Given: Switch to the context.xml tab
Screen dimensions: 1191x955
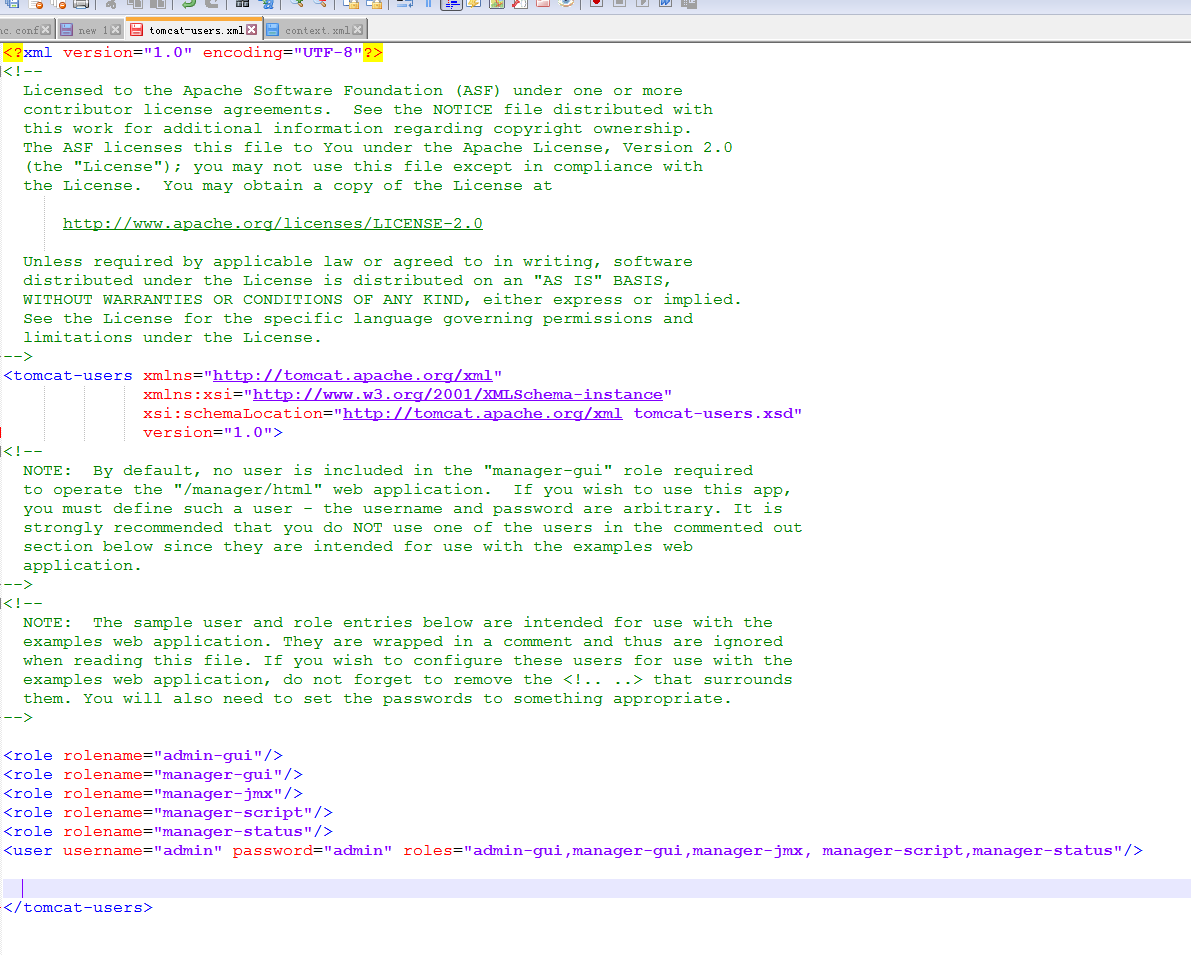Looking at the screenshot, I should (315, 30).
